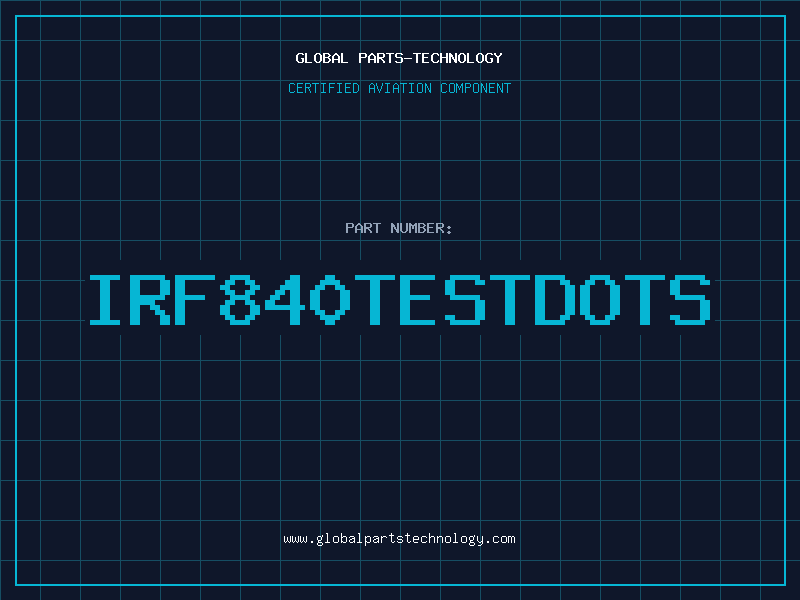Click the .com ending of the URL
This screenshot has height=600, width=800.
pos(500,539)
